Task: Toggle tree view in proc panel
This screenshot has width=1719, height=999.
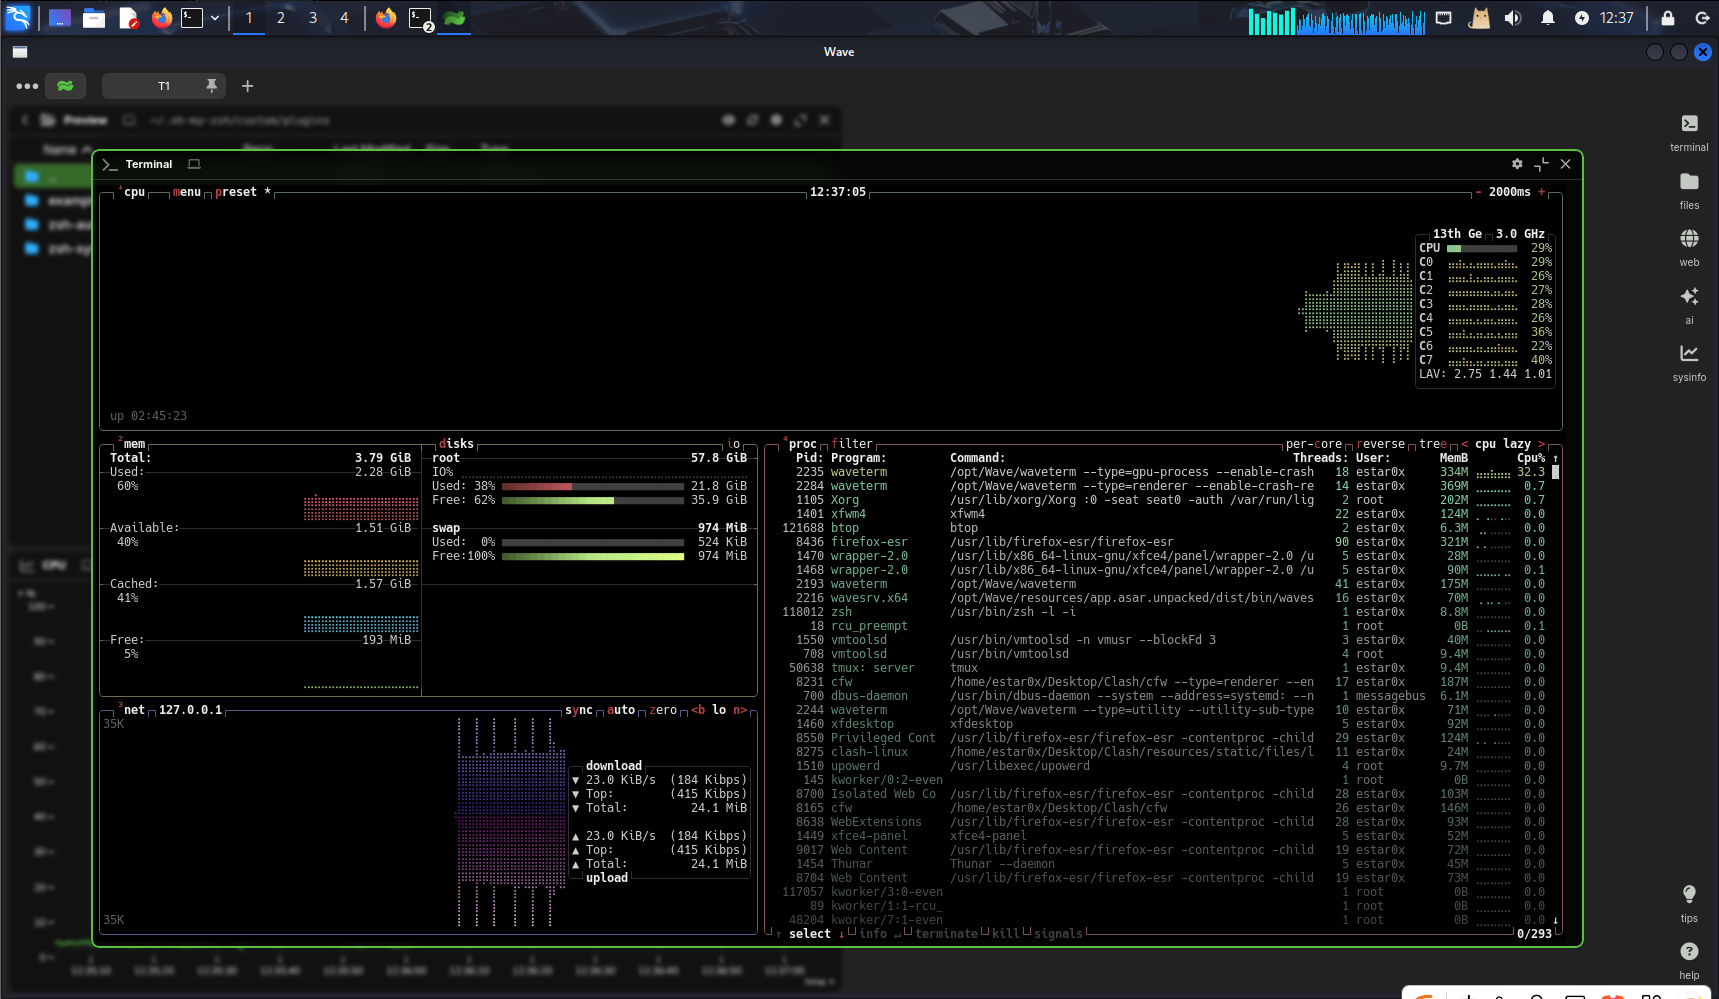Action: pyautogui.click(x=1433, y=444)
